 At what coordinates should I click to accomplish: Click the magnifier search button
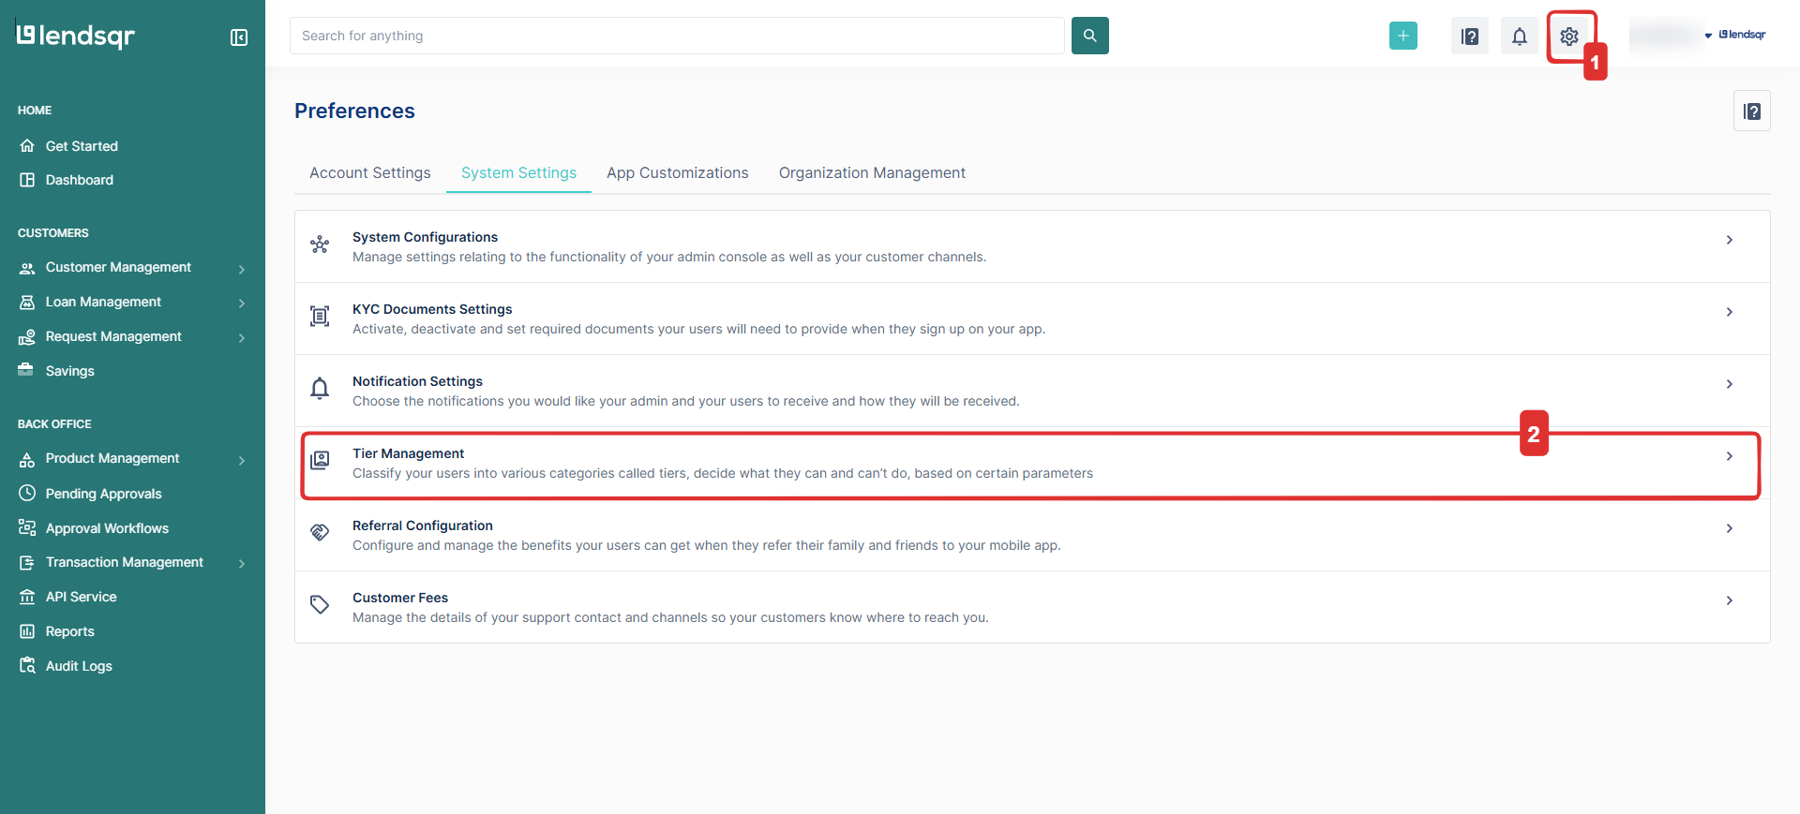click(x=1090, y=36)
